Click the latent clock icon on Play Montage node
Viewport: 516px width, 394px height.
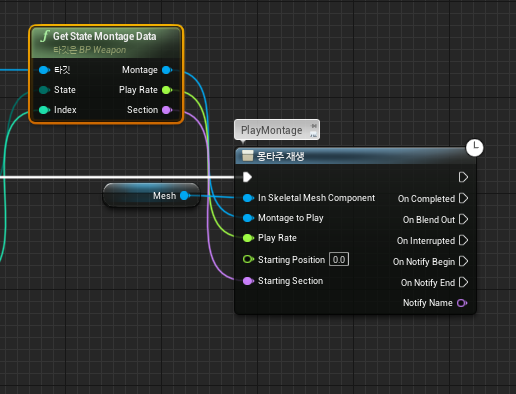pyautogui.click(x=475, y=148)
